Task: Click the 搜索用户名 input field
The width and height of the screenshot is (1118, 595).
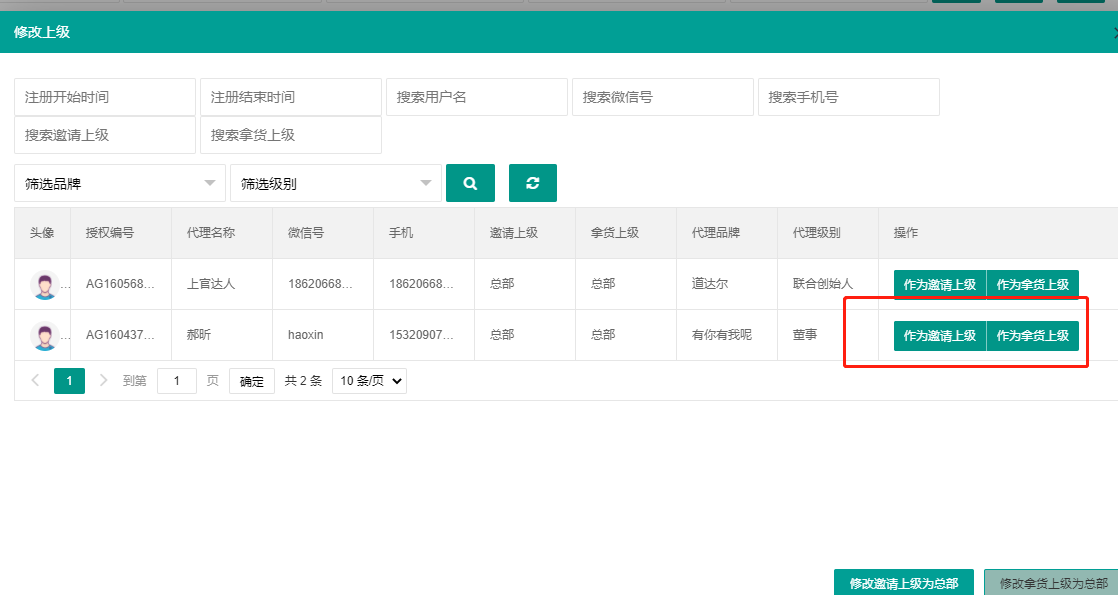Action: tap(476, 97)
